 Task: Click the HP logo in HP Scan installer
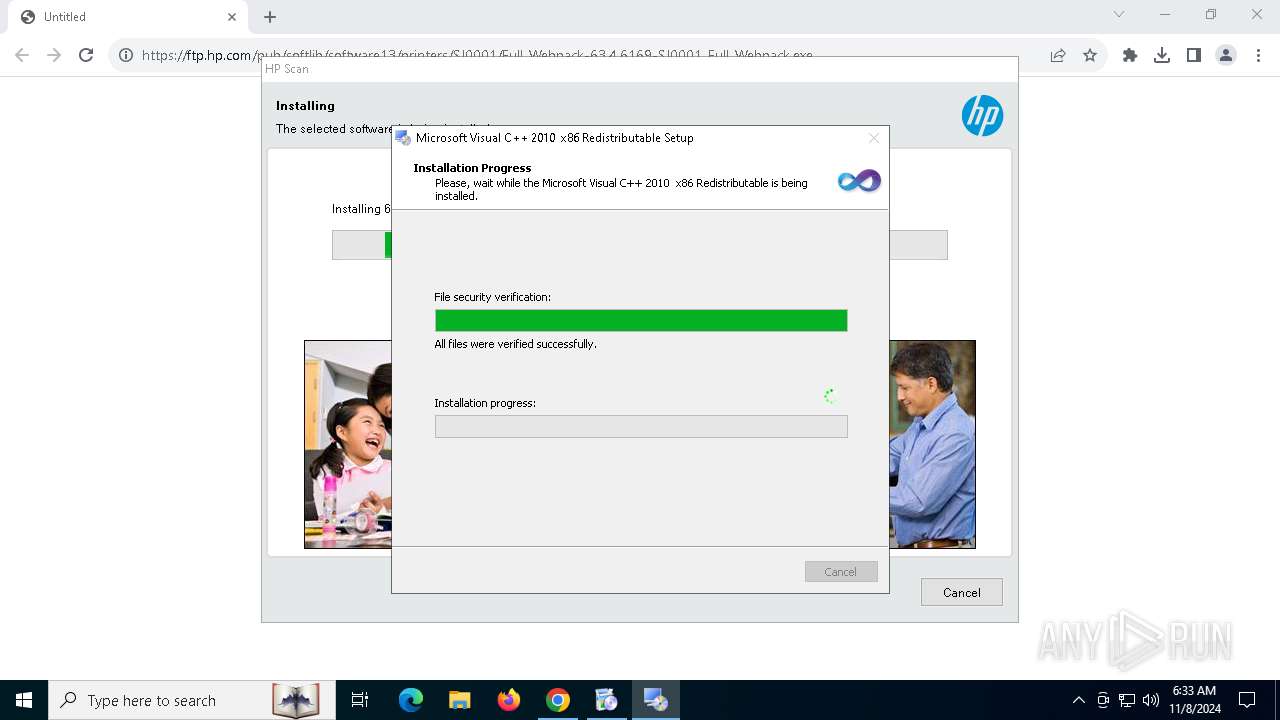coord(982,116)
